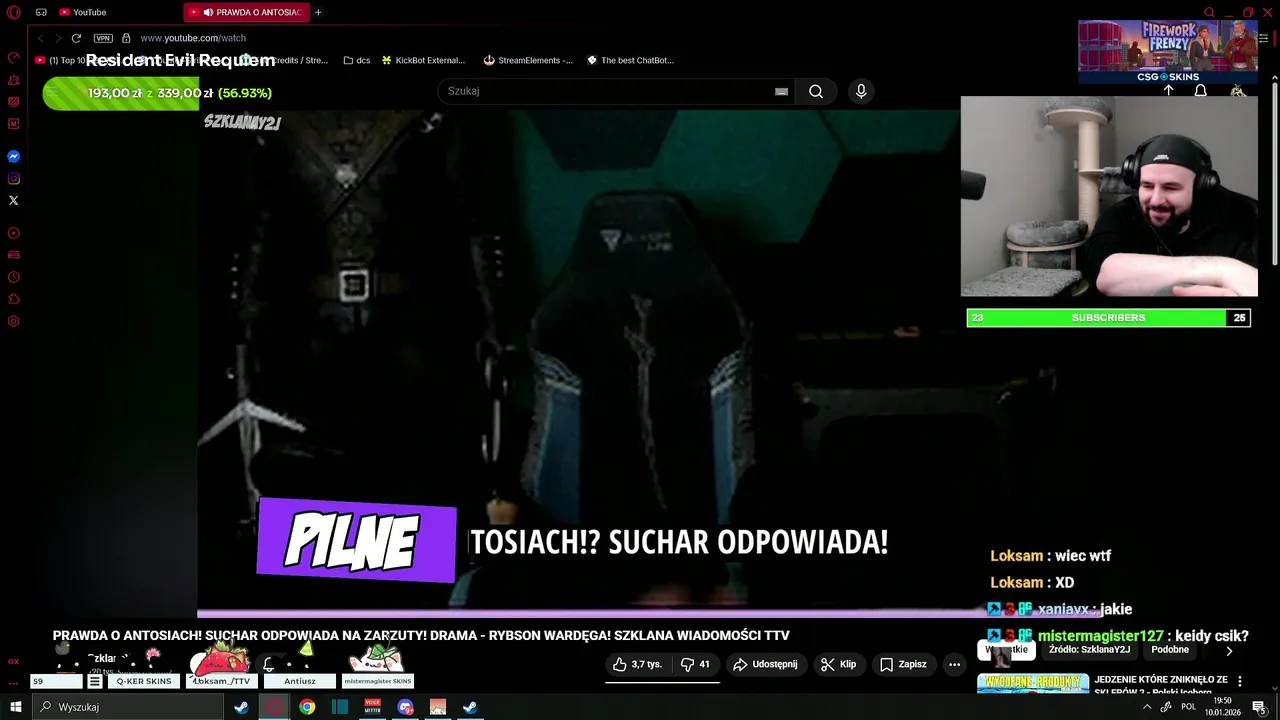Screen dimensions: 1280x720
Task: Click the Udostępnij share button
Action: 765,664
